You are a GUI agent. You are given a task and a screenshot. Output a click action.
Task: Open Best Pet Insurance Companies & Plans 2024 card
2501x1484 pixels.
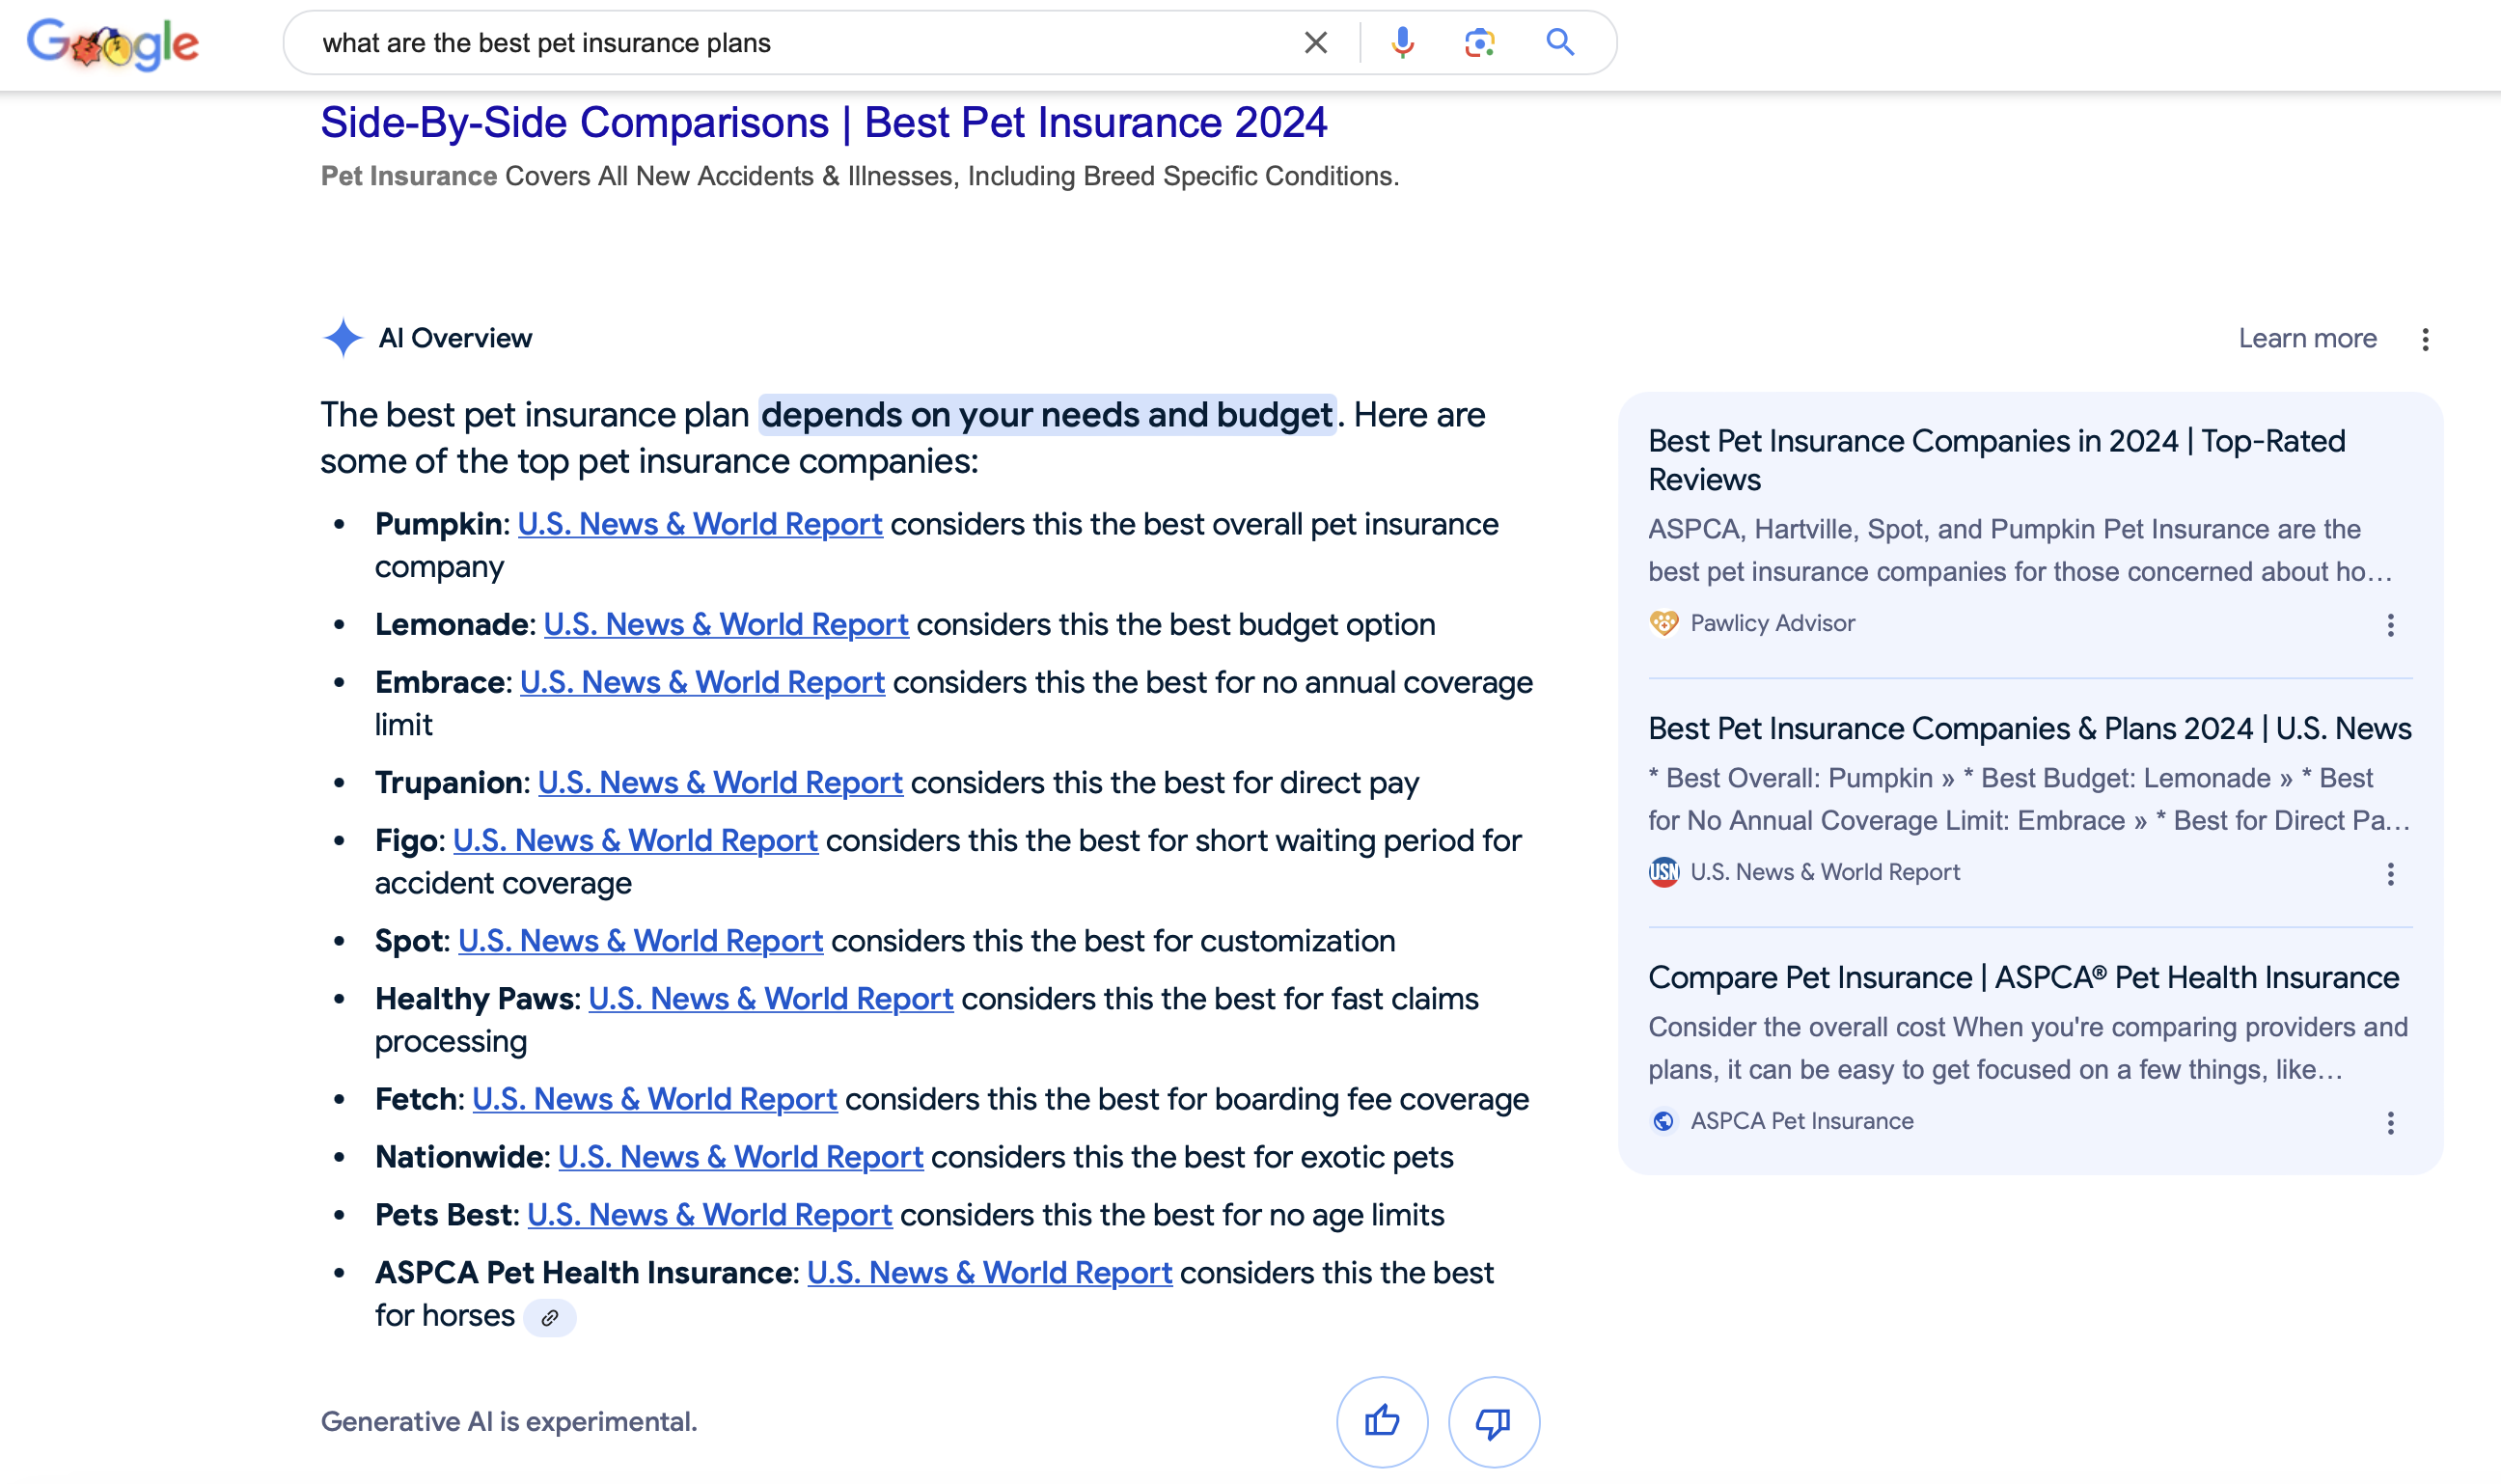pos(2028,729)
